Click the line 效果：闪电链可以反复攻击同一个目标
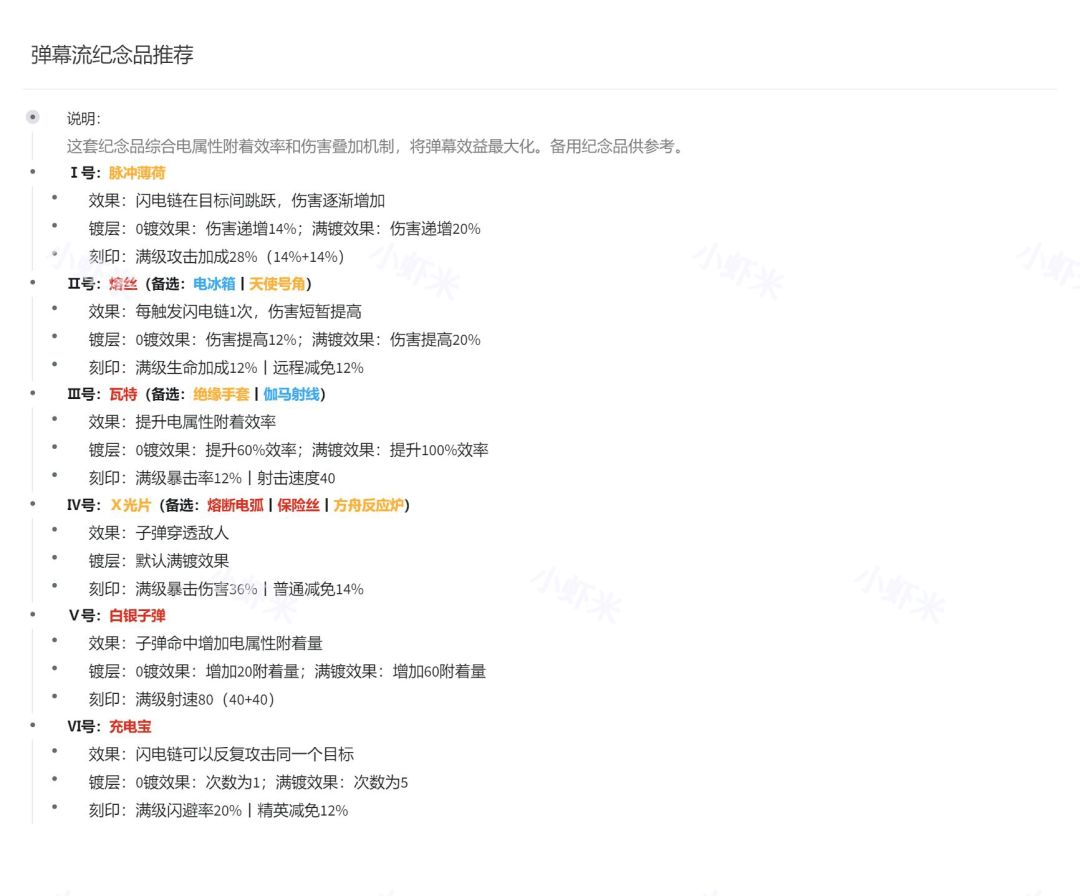Viewport: 1080px width, 896px height. (x=221, y=755)
